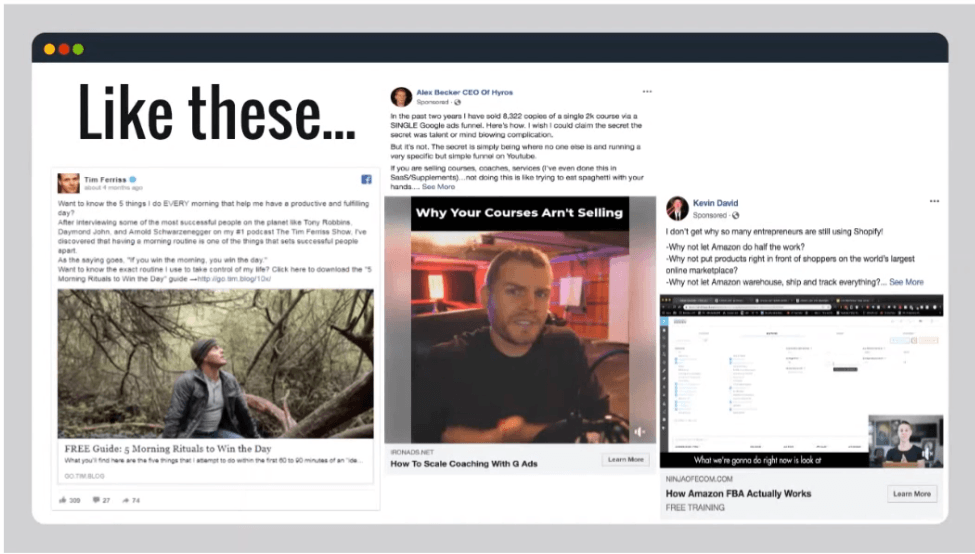Screen dimensions: 975x554
Task: Click the Tim Ferriss profile picture
Action: click(68, 183)
